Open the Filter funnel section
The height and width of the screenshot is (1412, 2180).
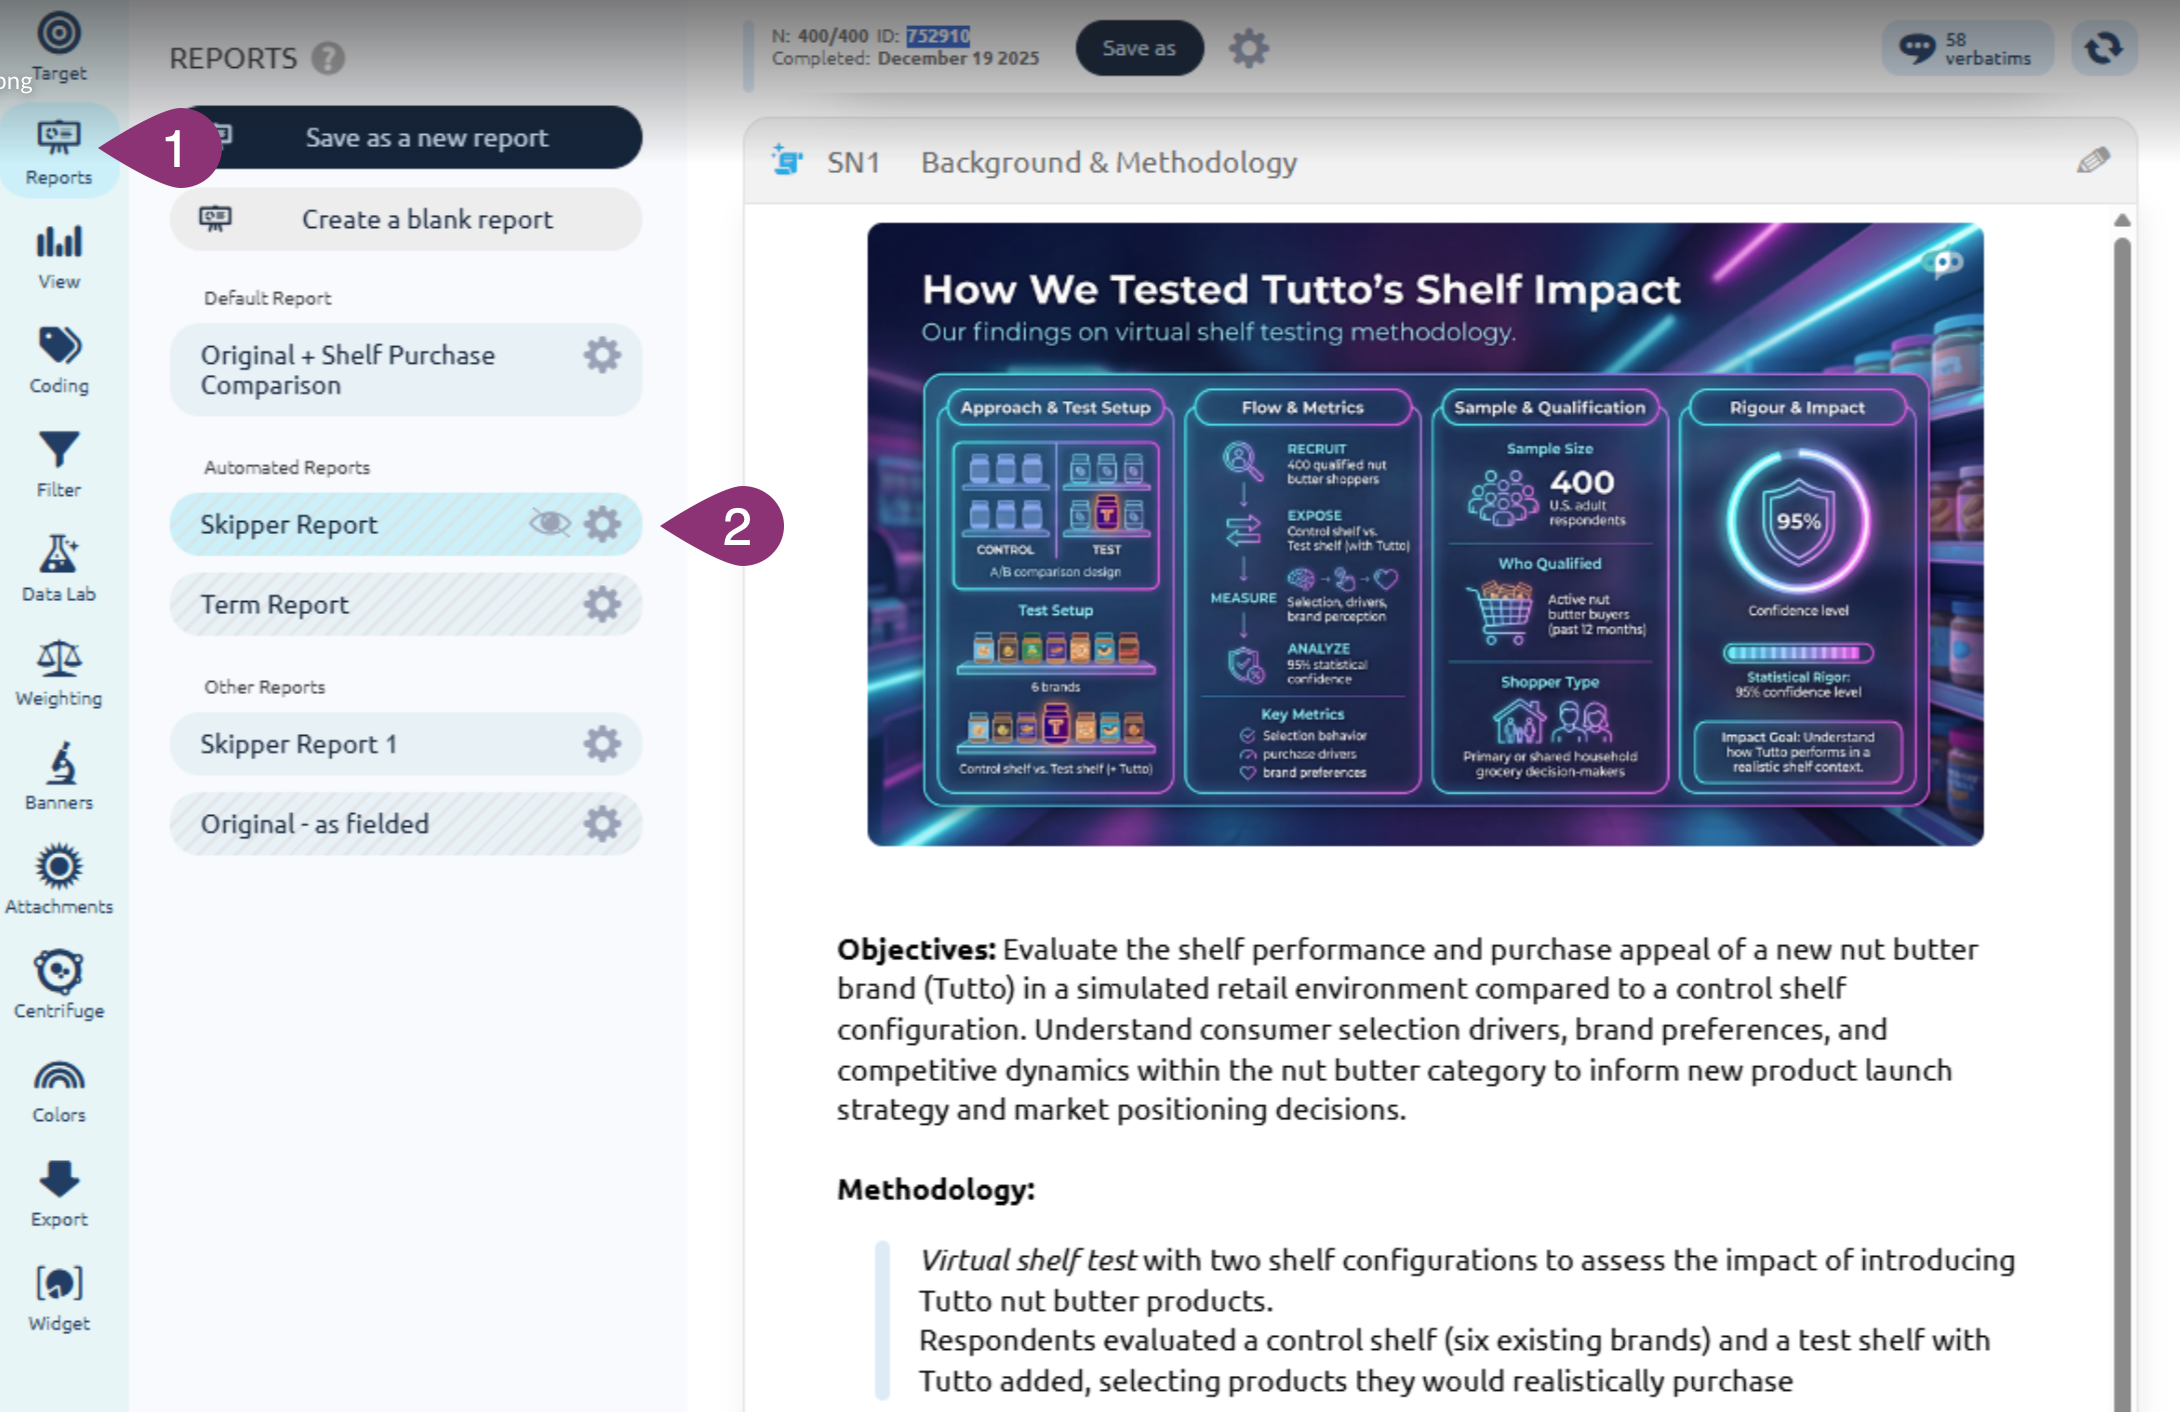click(59, 464)
